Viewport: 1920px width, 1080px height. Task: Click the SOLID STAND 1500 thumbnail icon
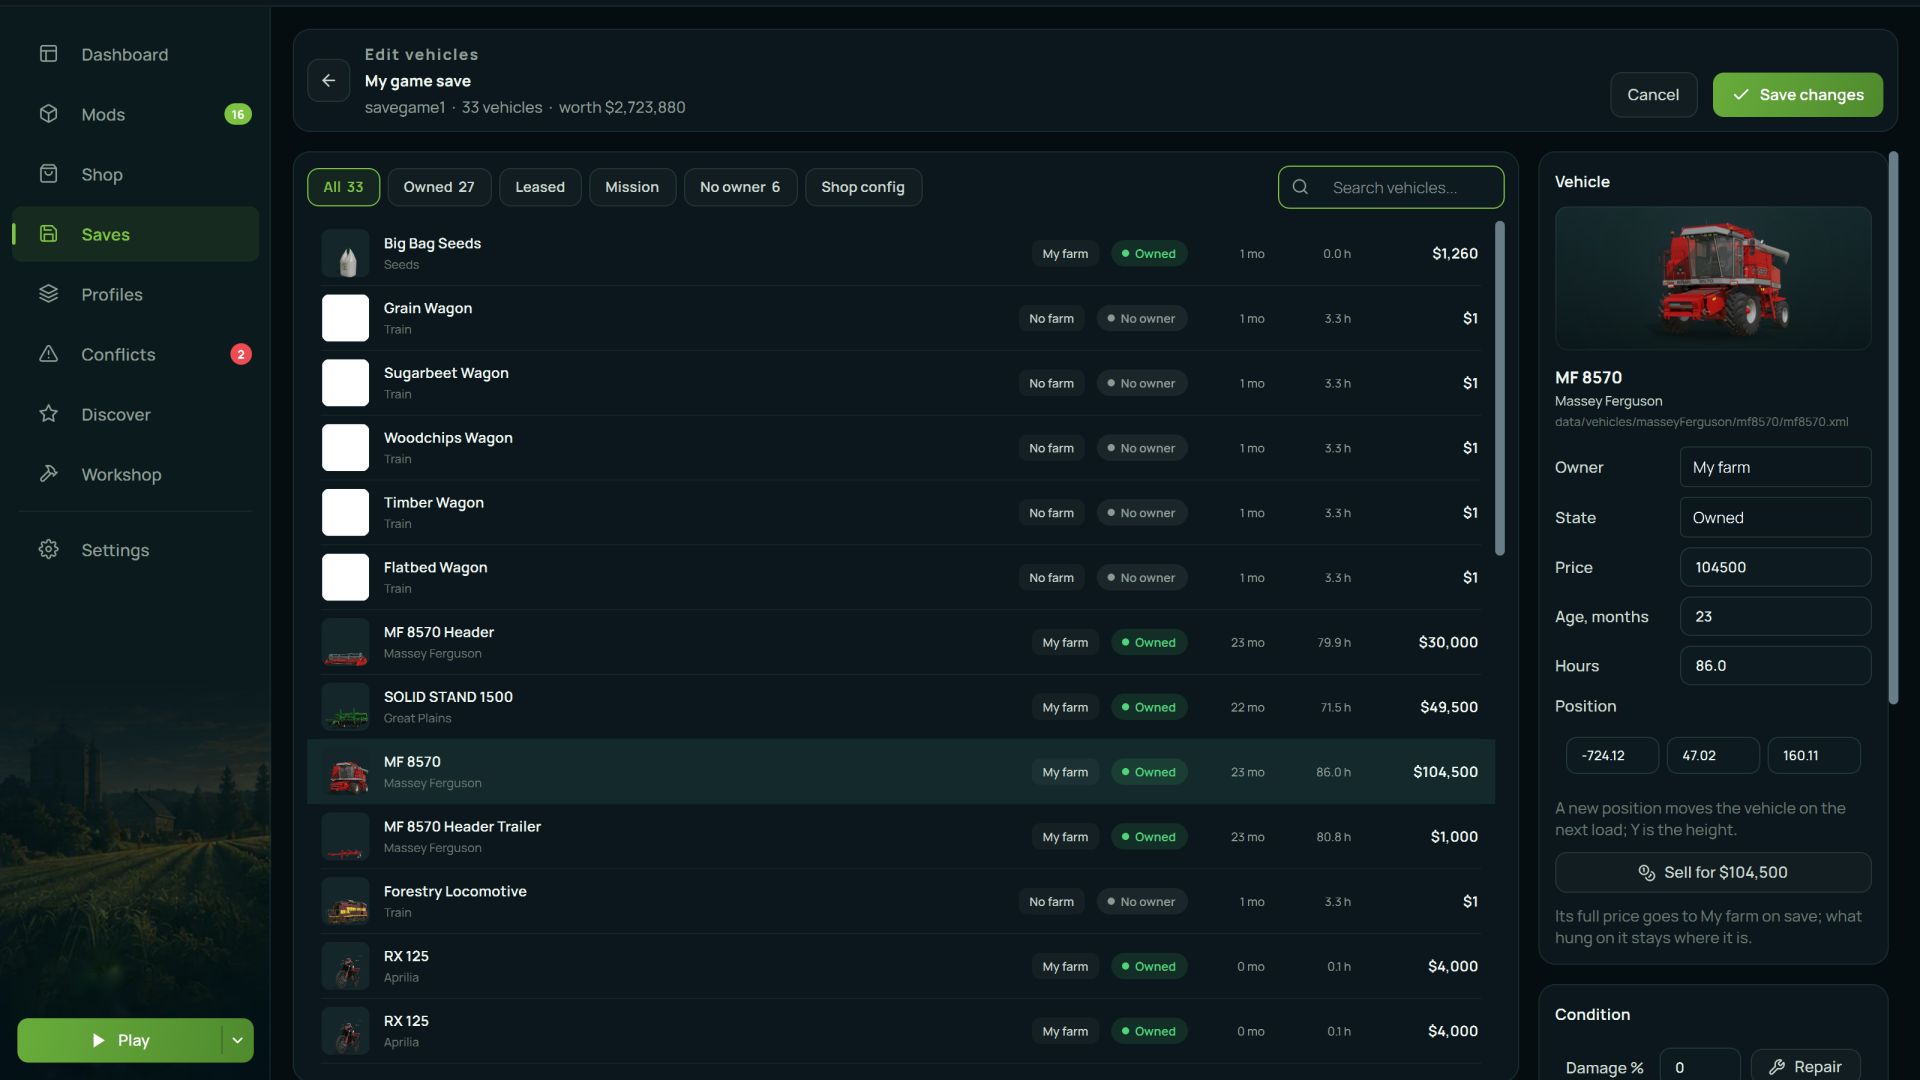pos(345,708)
